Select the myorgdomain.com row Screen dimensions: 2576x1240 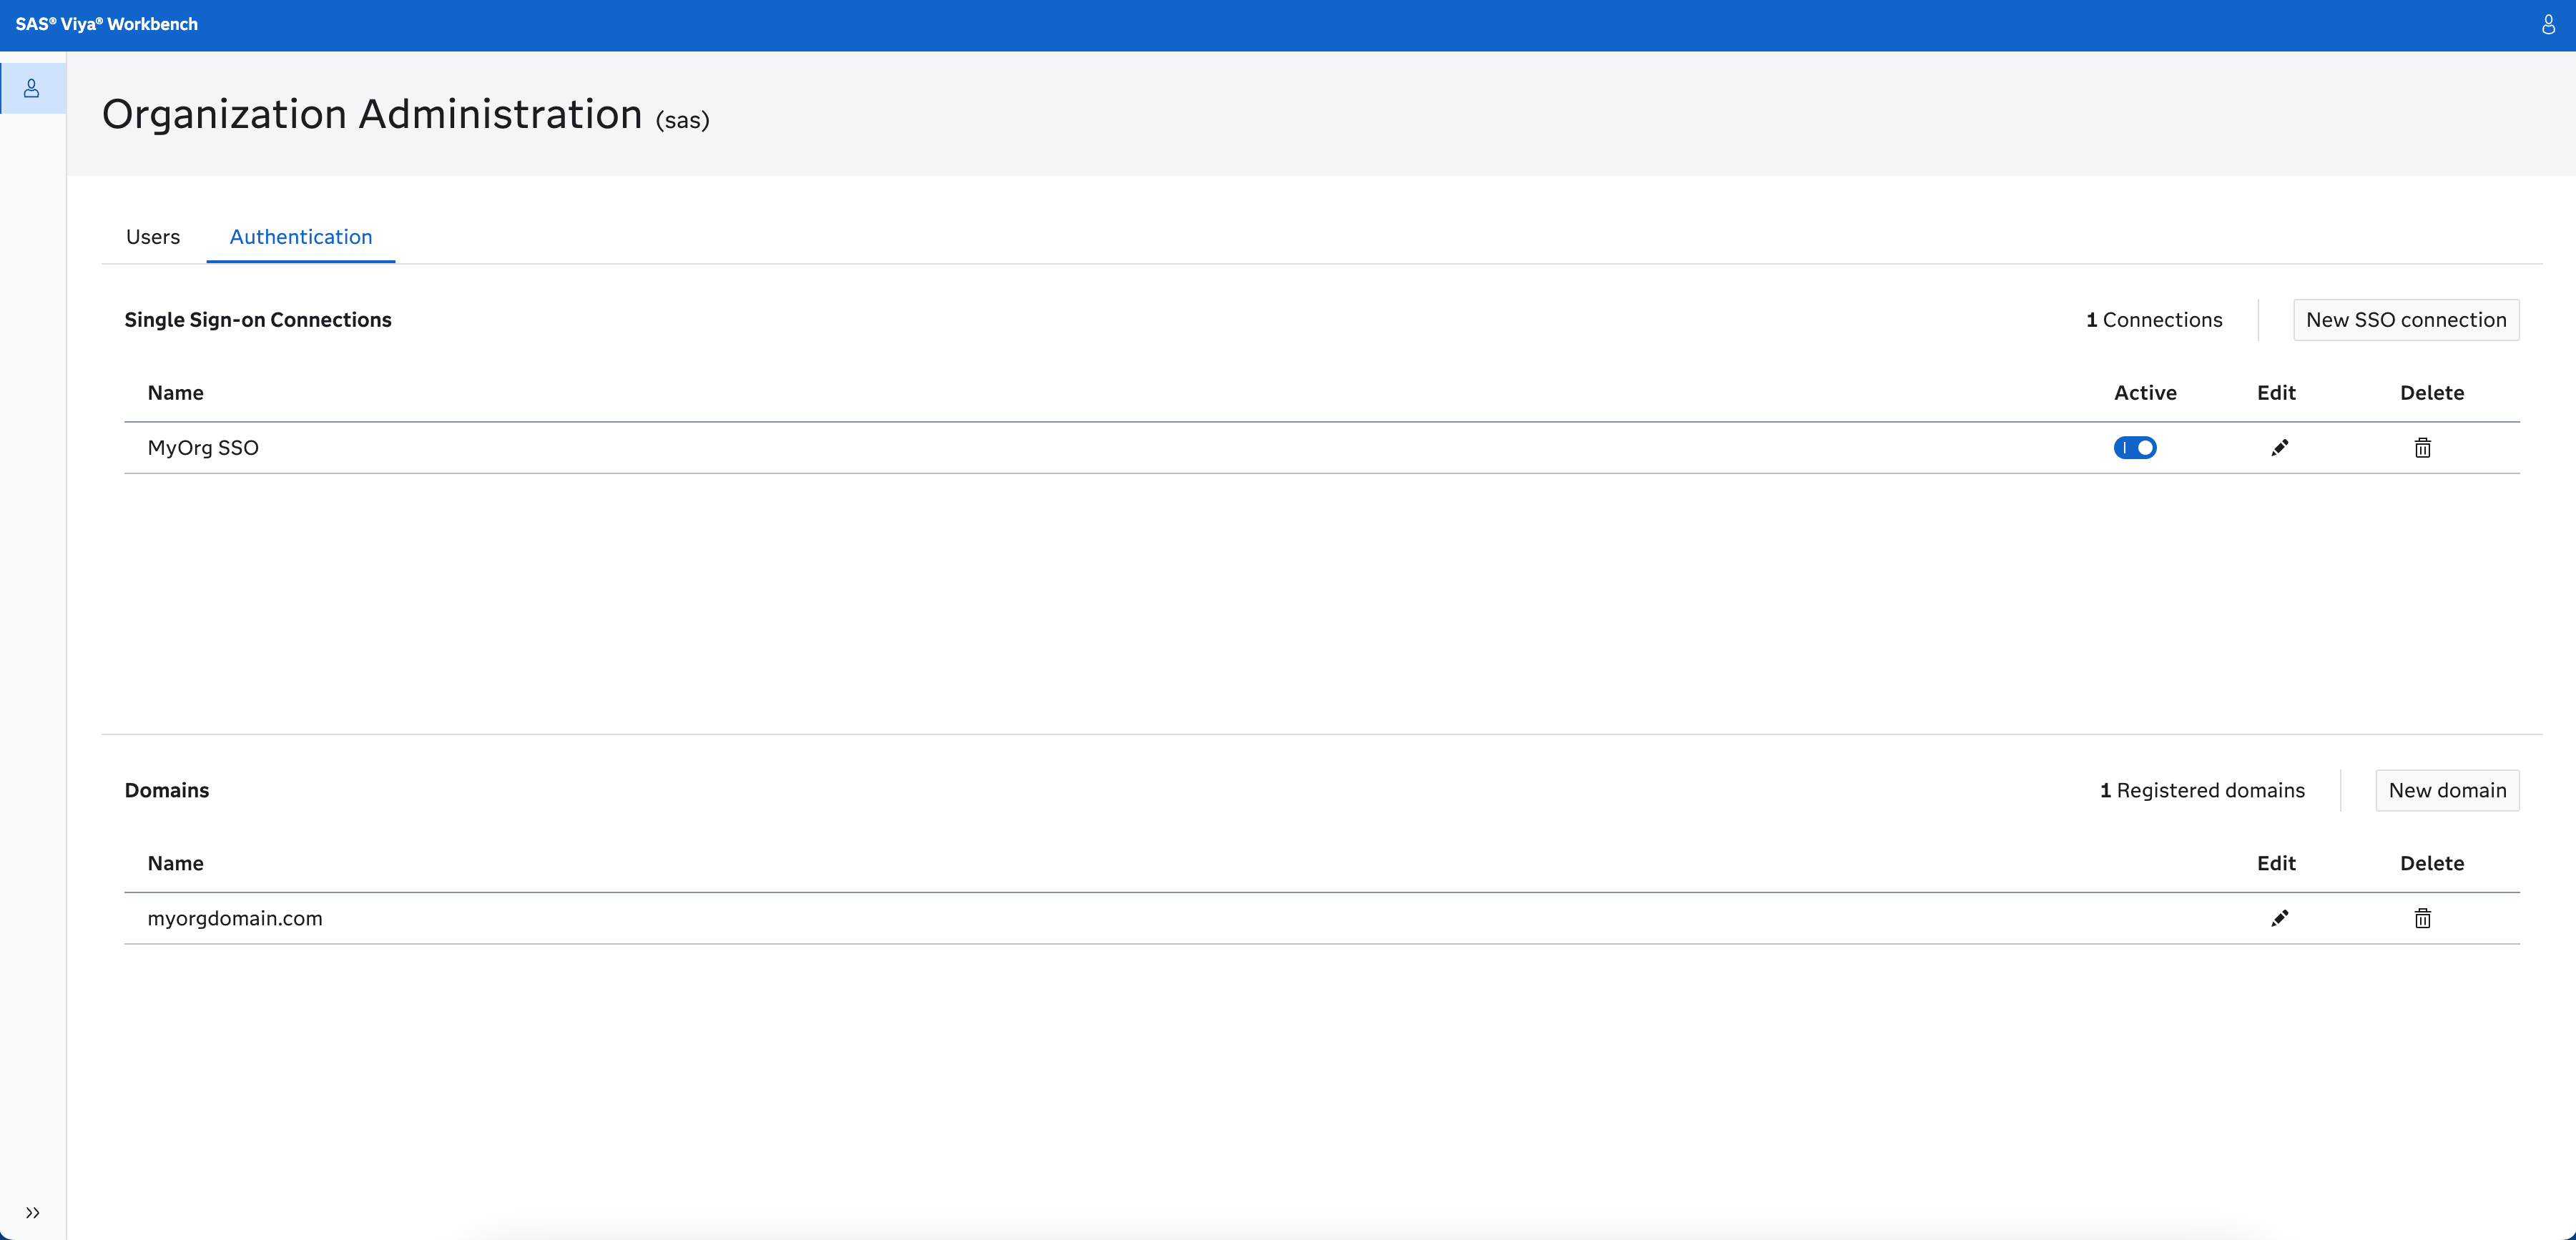[235, 918]
